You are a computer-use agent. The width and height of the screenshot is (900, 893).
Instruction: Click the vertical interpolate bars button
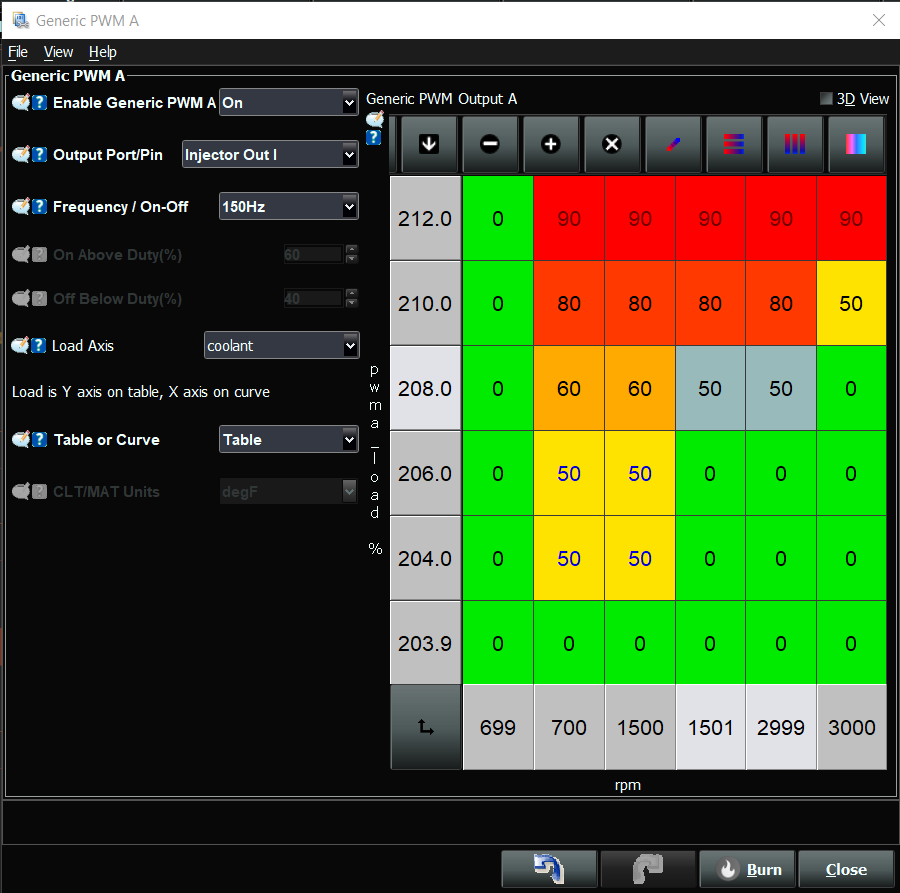(795, 144)
